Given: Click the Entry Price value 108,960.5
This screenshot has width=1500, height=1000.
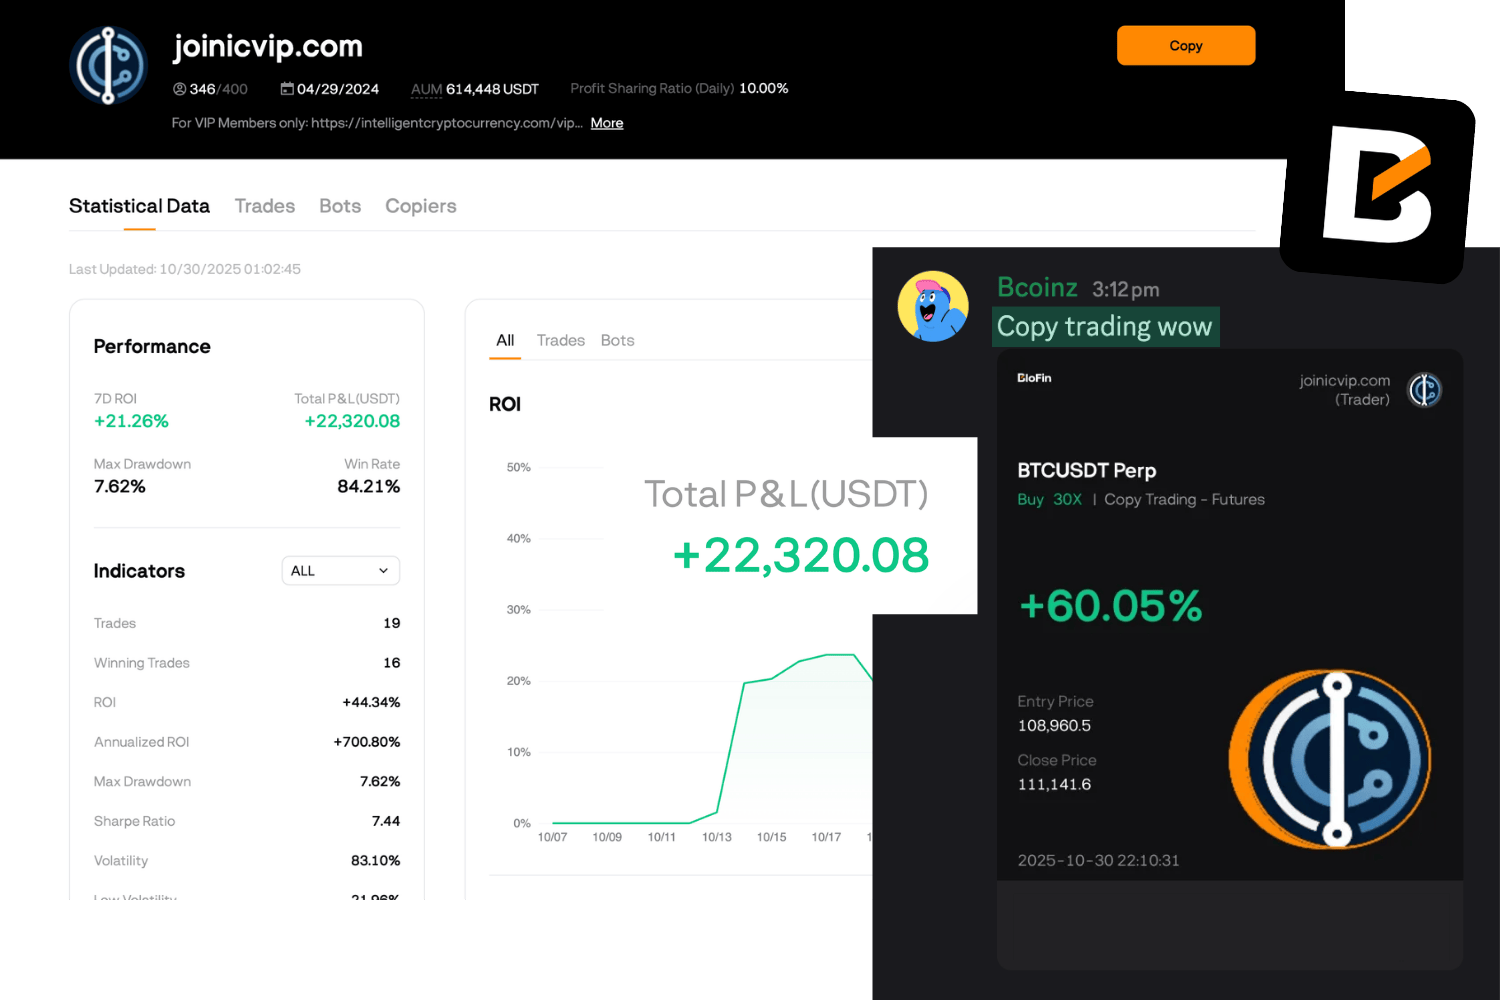Looking at the screenshot, I should click(1054, 726).
